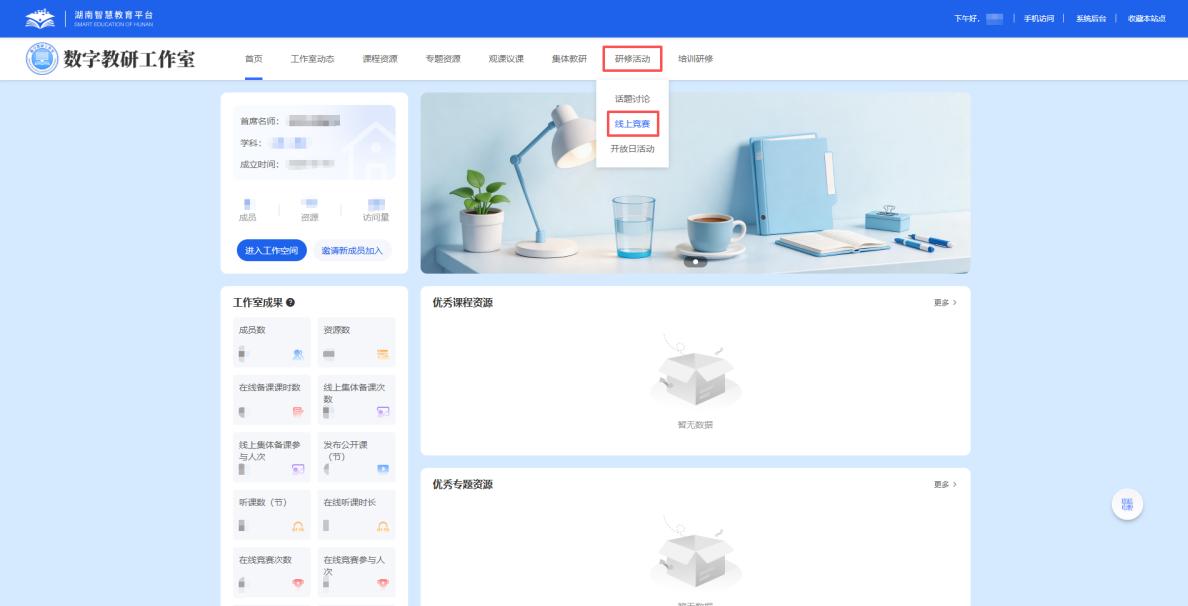Click the orange icon in 资源数 card
This screenshot has height=606, width=1188.
(383, 354)
